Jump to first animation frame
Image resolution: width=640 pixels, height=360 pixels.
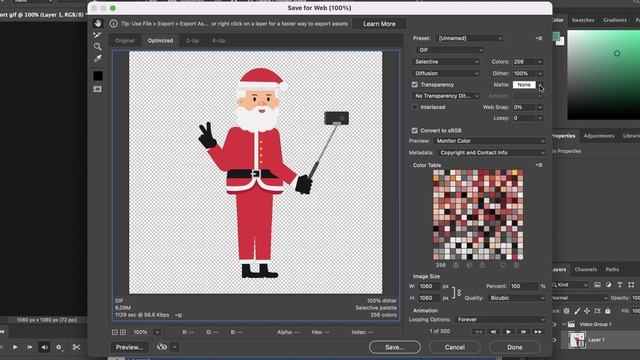478,332
